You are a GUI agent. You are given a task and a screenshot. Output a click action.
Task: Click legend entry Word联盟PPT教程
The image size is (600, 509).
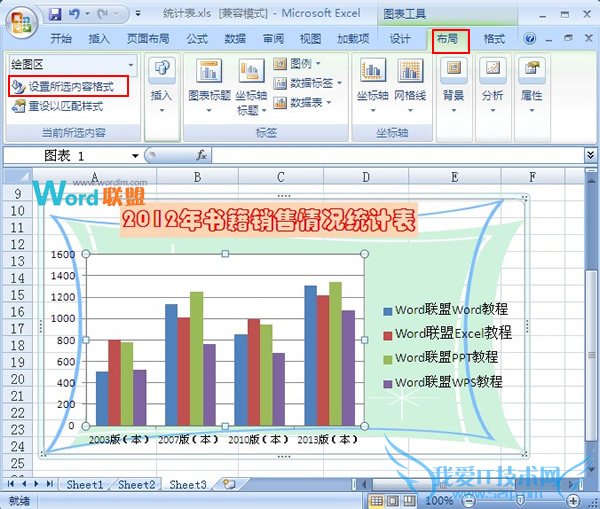coord(441,357)
